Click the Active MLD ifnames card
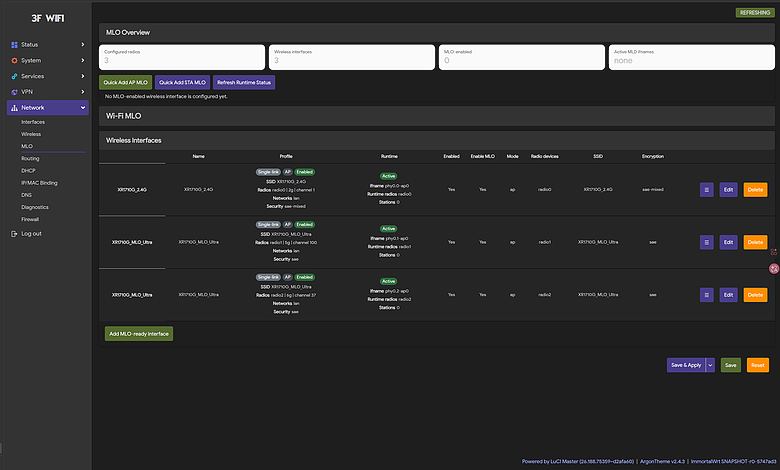The height and width of the screenshot is (470, 780). click(691, 57)
